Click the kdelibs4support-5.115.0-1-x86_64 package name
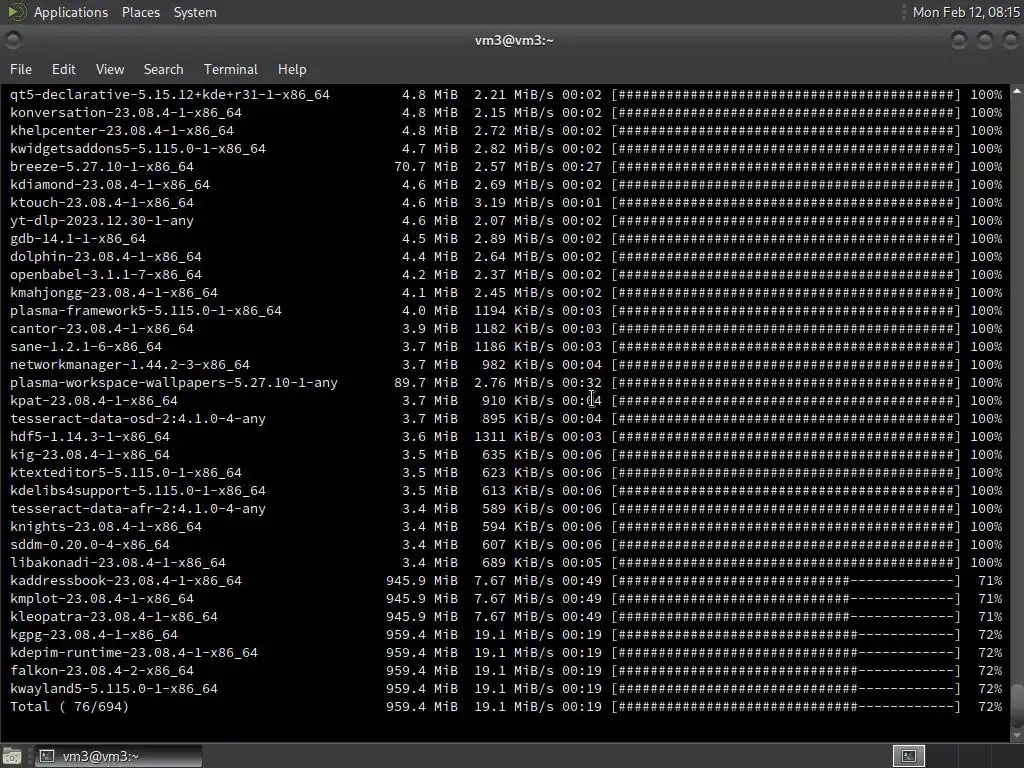Image resolution: width=1024 pixels, height=768 pixels. (x=138, y=490)
